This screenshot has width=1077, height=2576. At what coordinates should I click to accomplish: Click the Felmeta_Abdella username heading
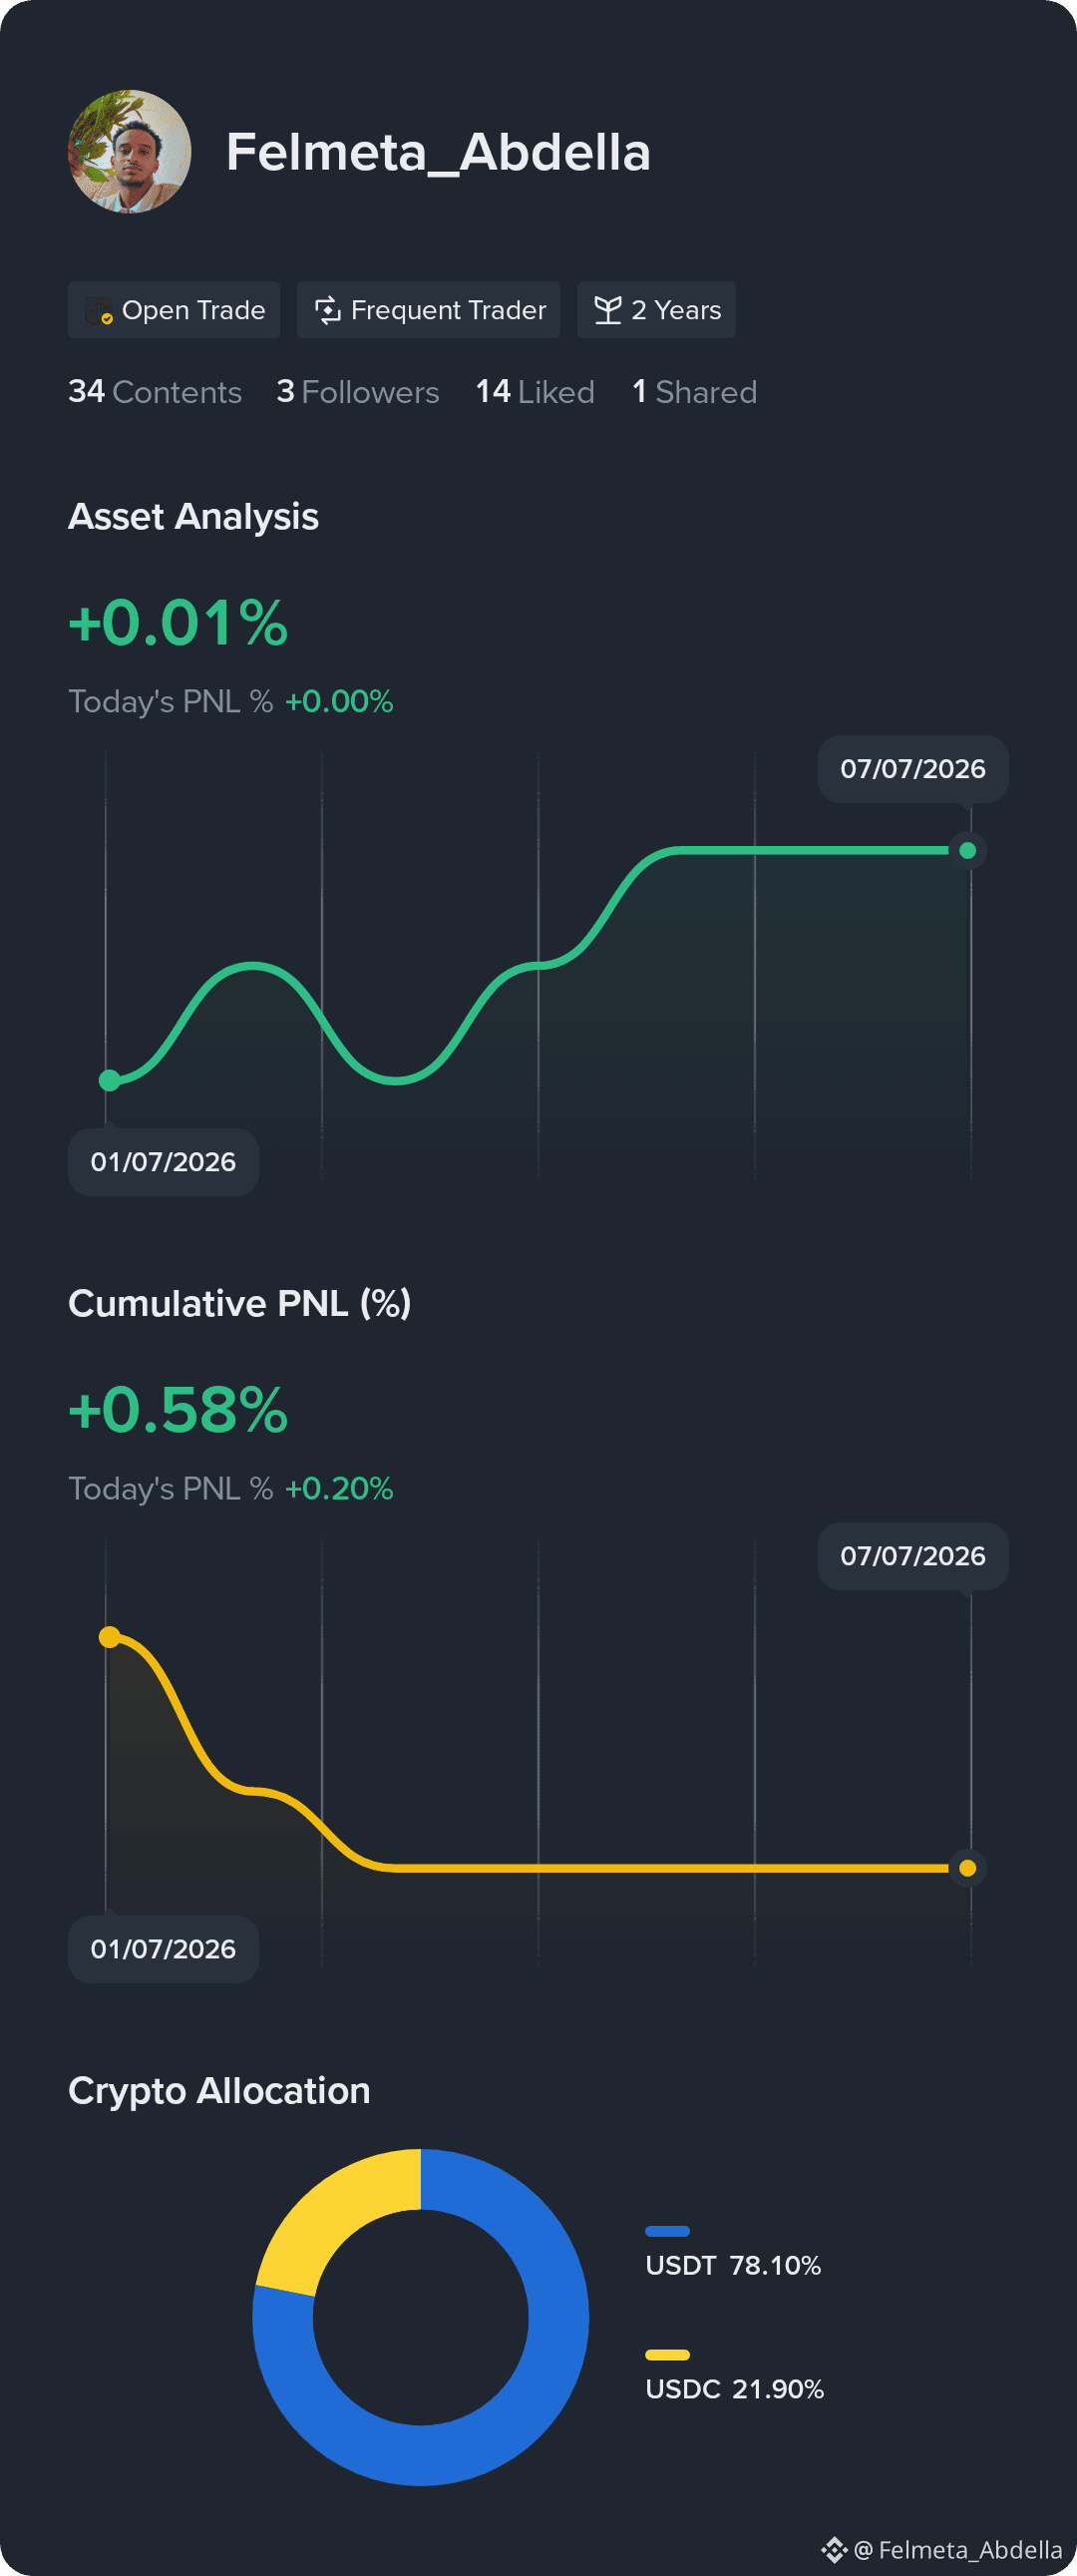point(438,153)
